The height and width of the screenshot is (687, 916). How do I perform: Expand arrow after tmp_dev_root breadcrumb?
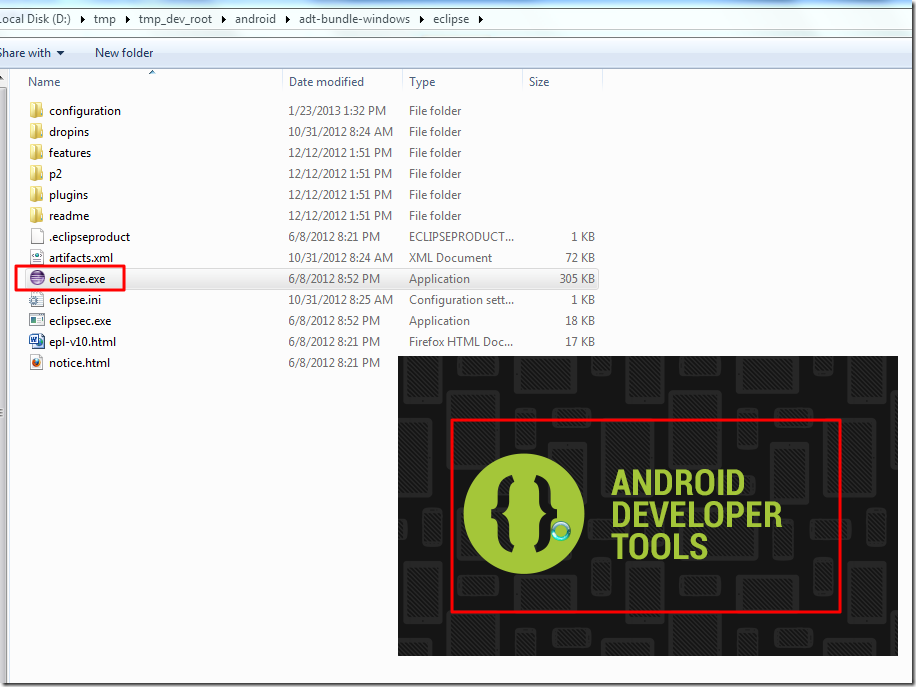(224, 19)
